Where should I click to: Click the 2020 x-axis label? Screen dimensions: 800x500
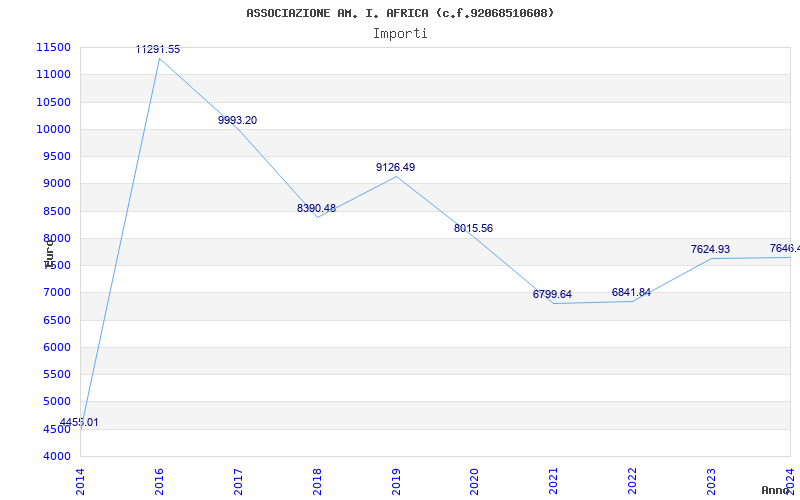pos(474,482)
